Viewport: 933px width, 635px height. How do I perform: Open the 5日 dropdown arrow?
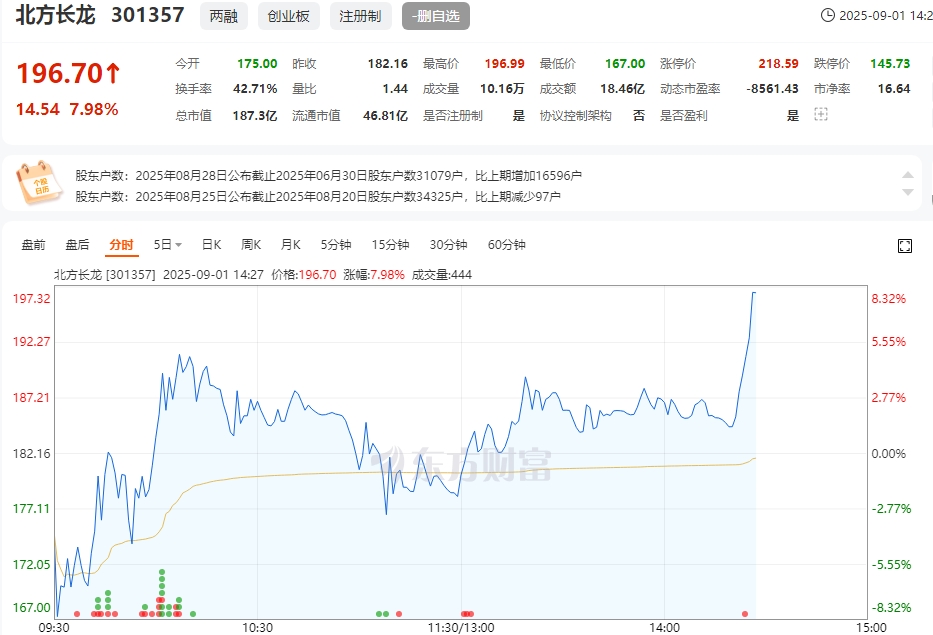click(x=178, y=245)
